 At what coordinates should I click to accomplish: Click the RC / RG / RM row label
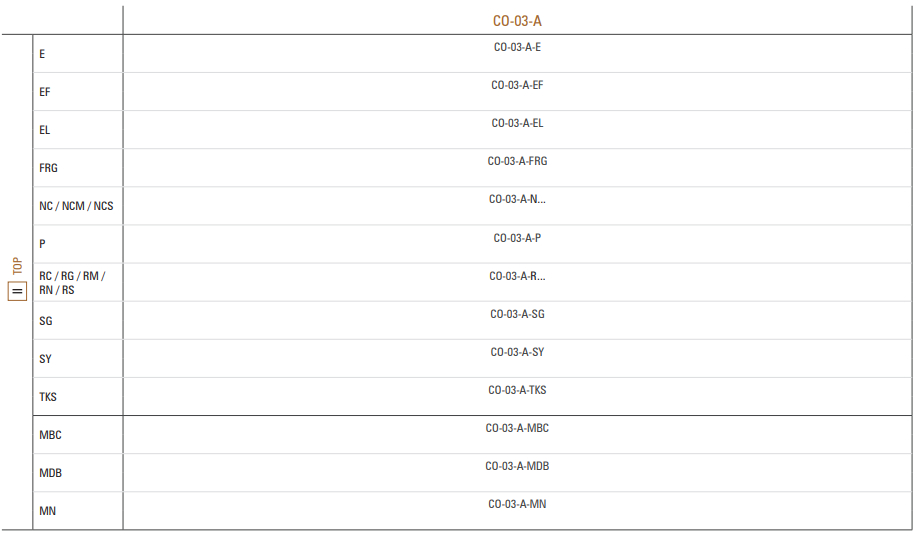72,283
